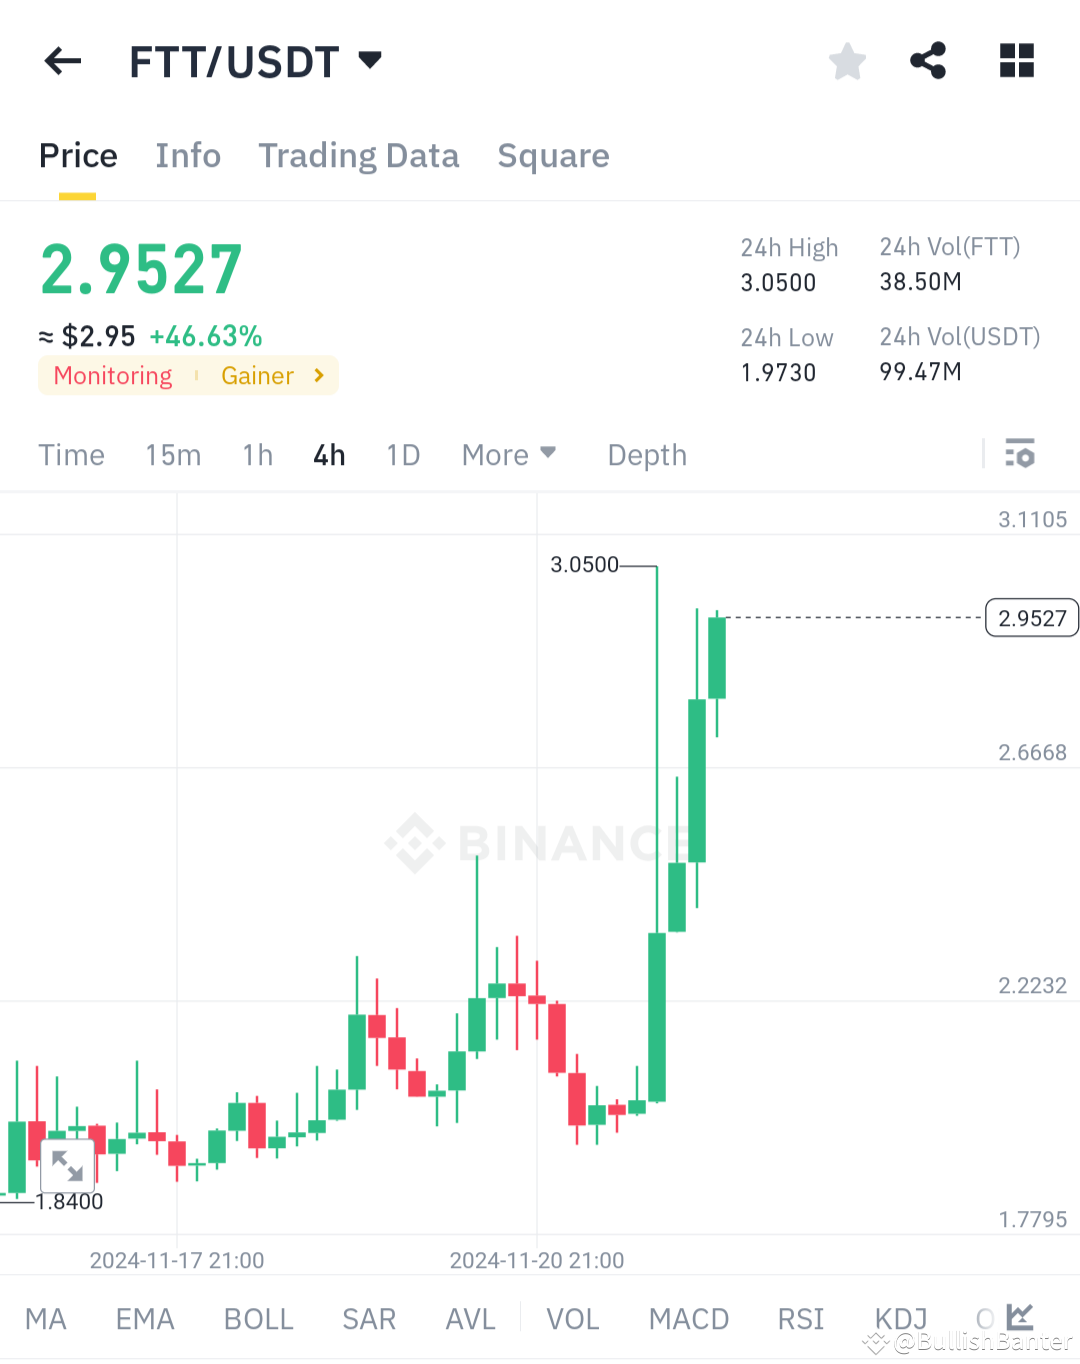Toggle the VOL indicator

[x=572, y=1318]
